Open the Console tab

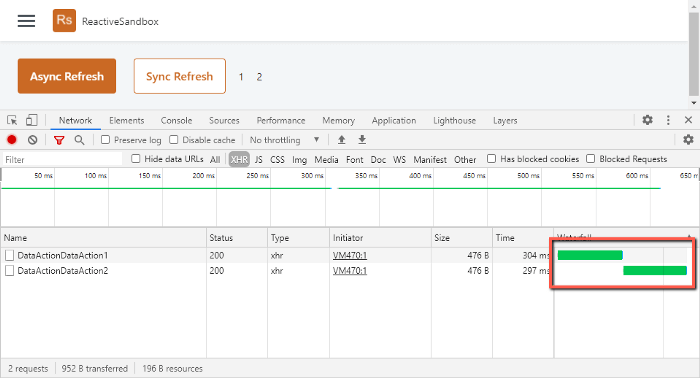[x=176, y=120]
